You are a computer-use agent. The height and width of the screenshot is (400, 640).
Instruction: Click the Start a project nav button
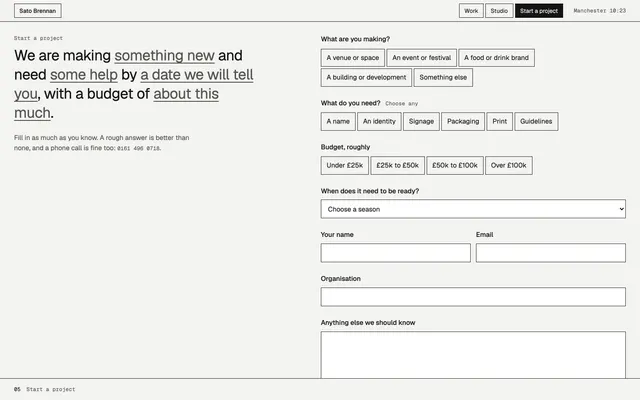[539, 11]
